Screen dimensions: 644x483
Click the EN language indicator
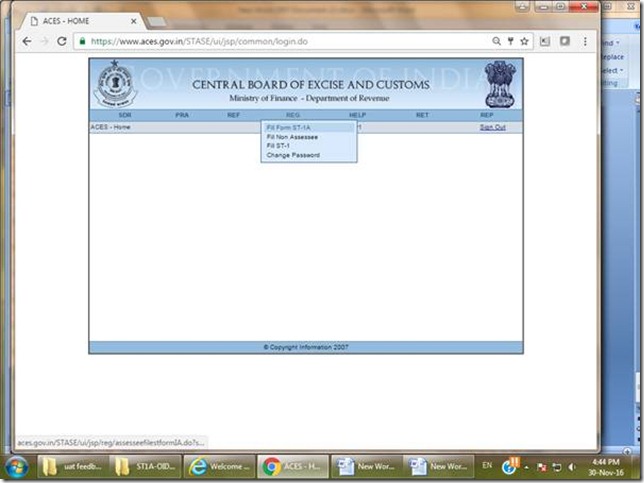[487, 465]
